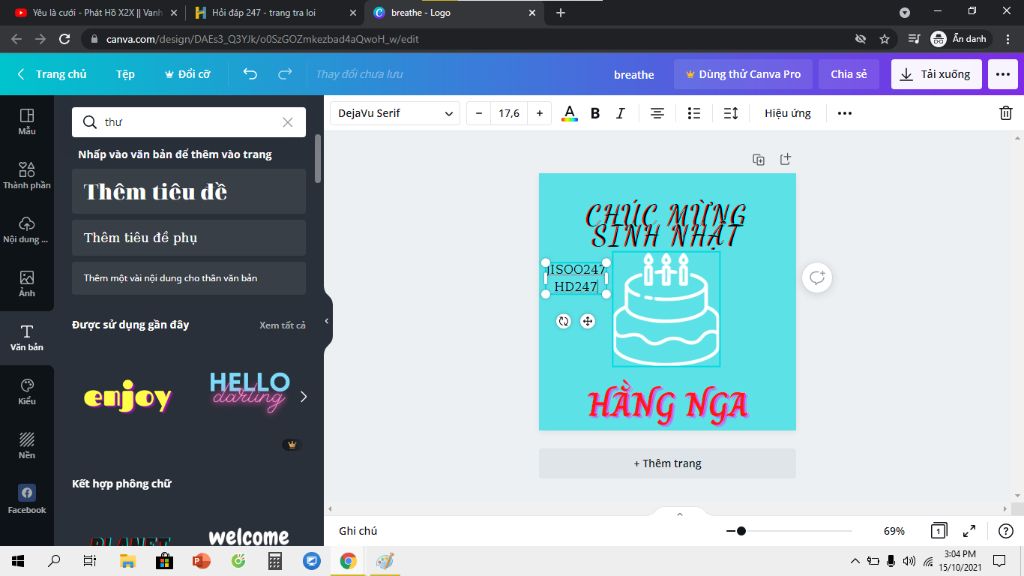1024x576 pixels.
Task: Click Dùng thử Canva Pro
Action: pyautogui.click(x=743, y=74)
